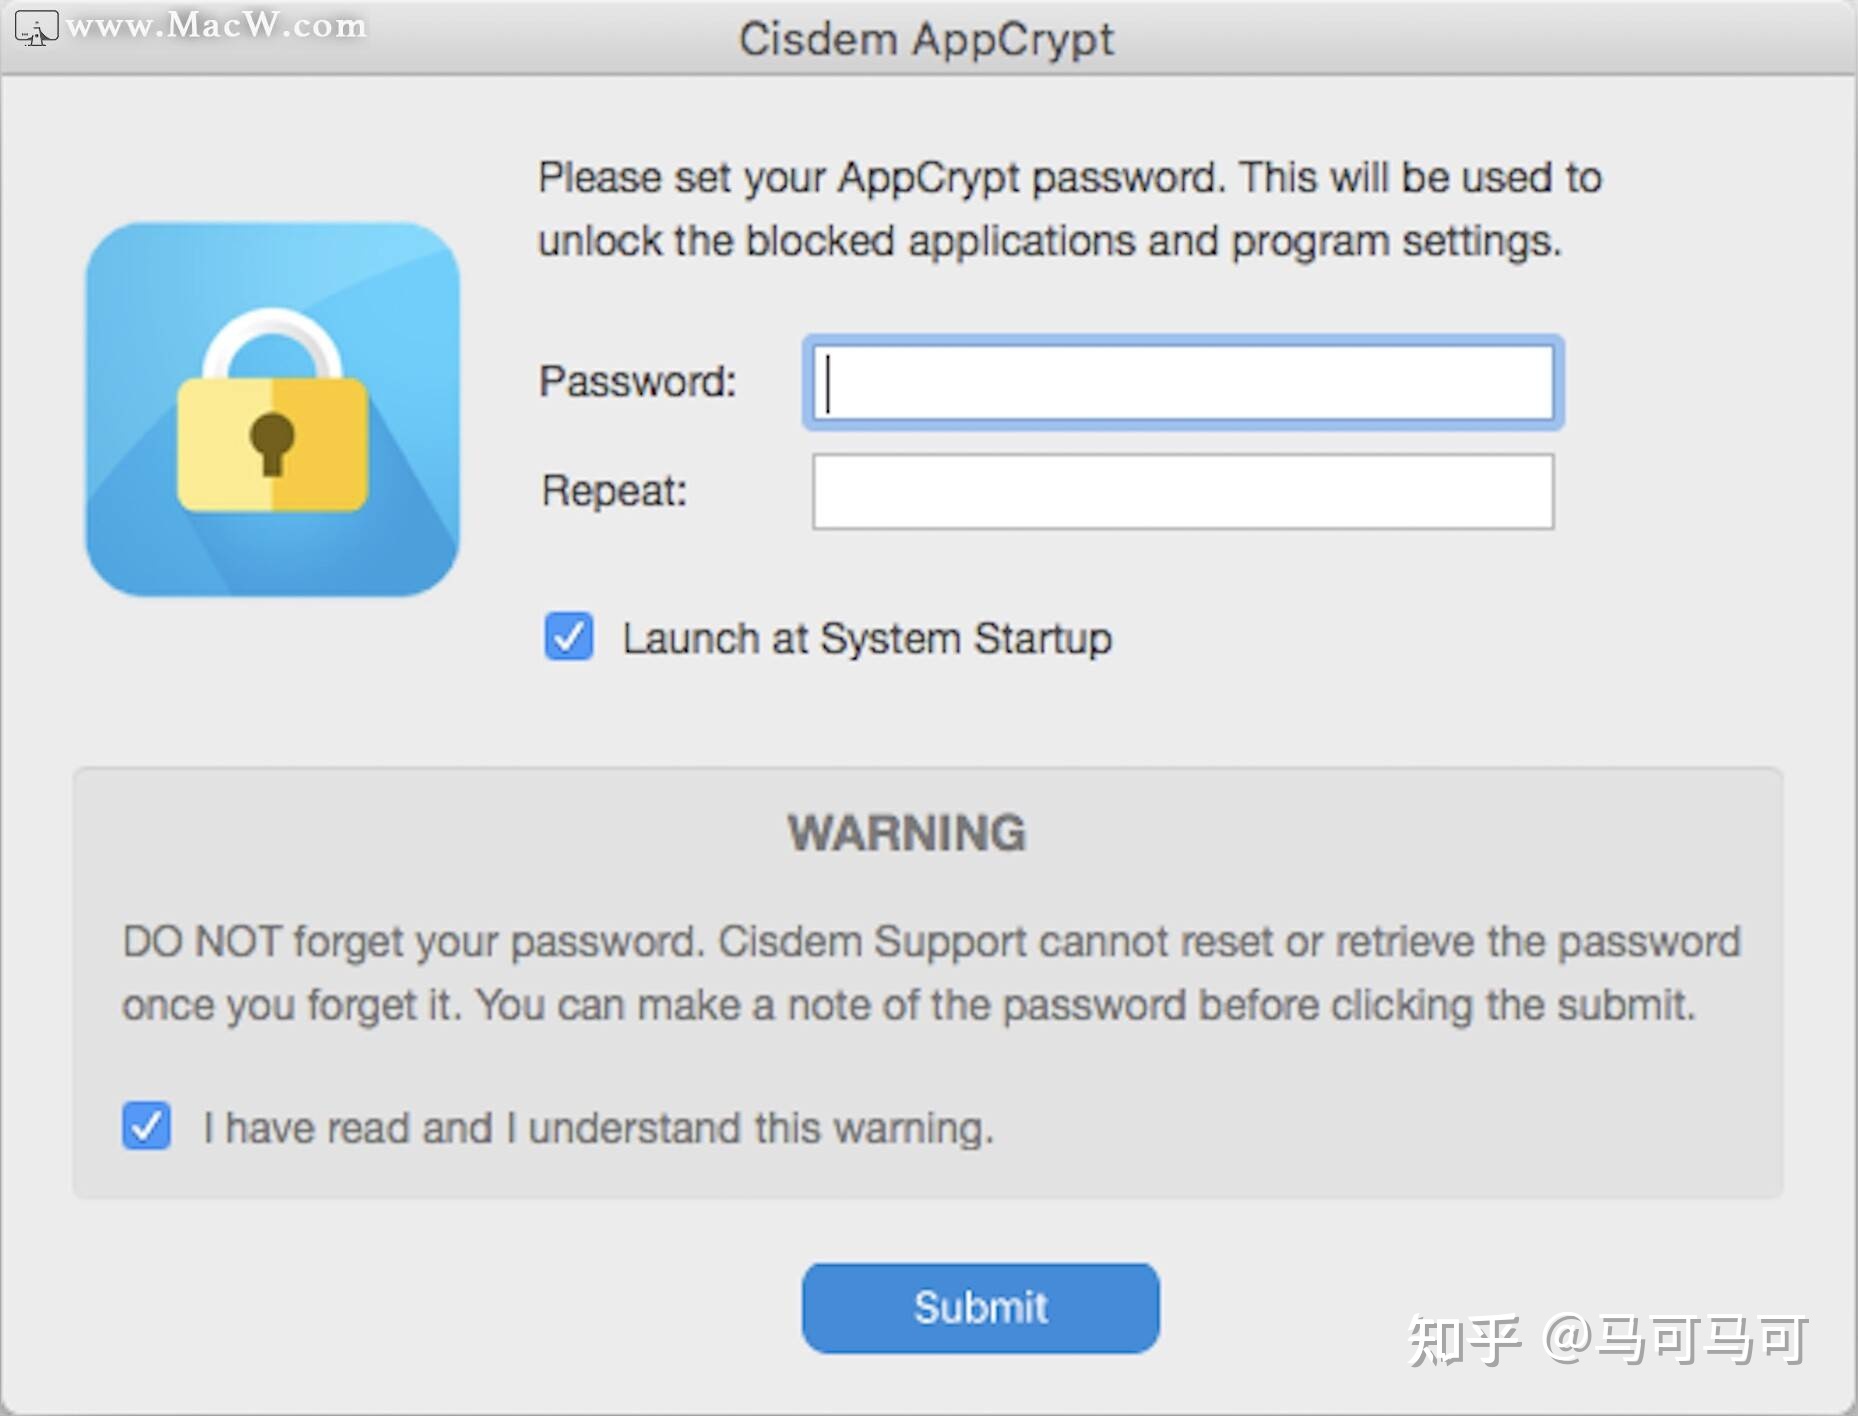The image size is (1858, 1416).
Task: Click into the Repeat password field
Action: click(1183, 491)
